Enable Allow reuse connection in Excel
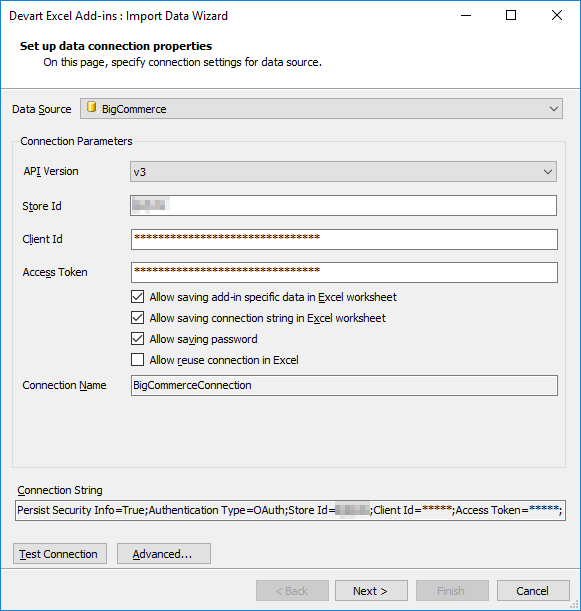The height and width of the screenshot is (611, 581). [x=138, y=360]
